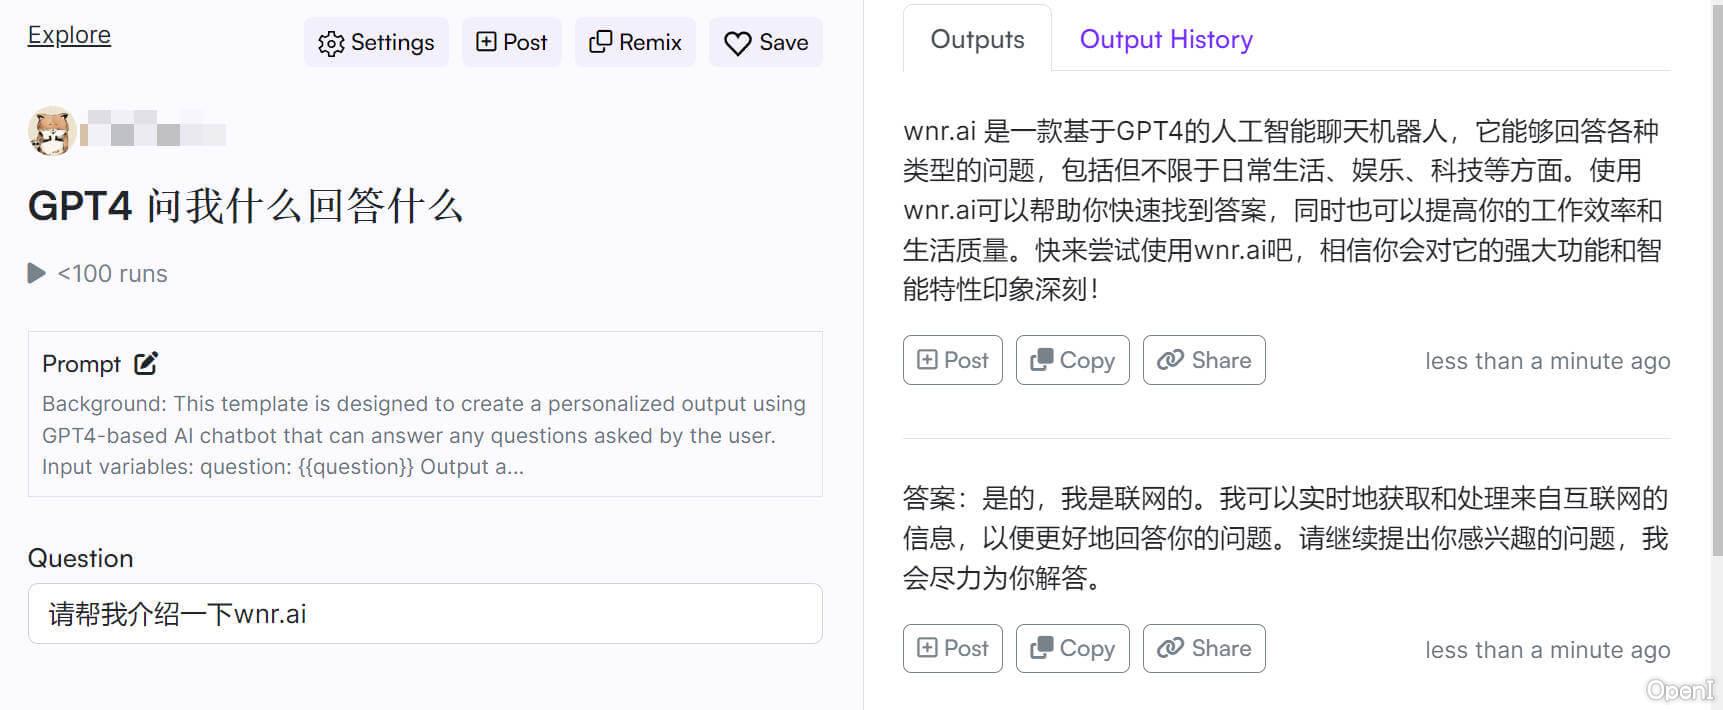Switch to the Output History tab

pos(1165,39)
